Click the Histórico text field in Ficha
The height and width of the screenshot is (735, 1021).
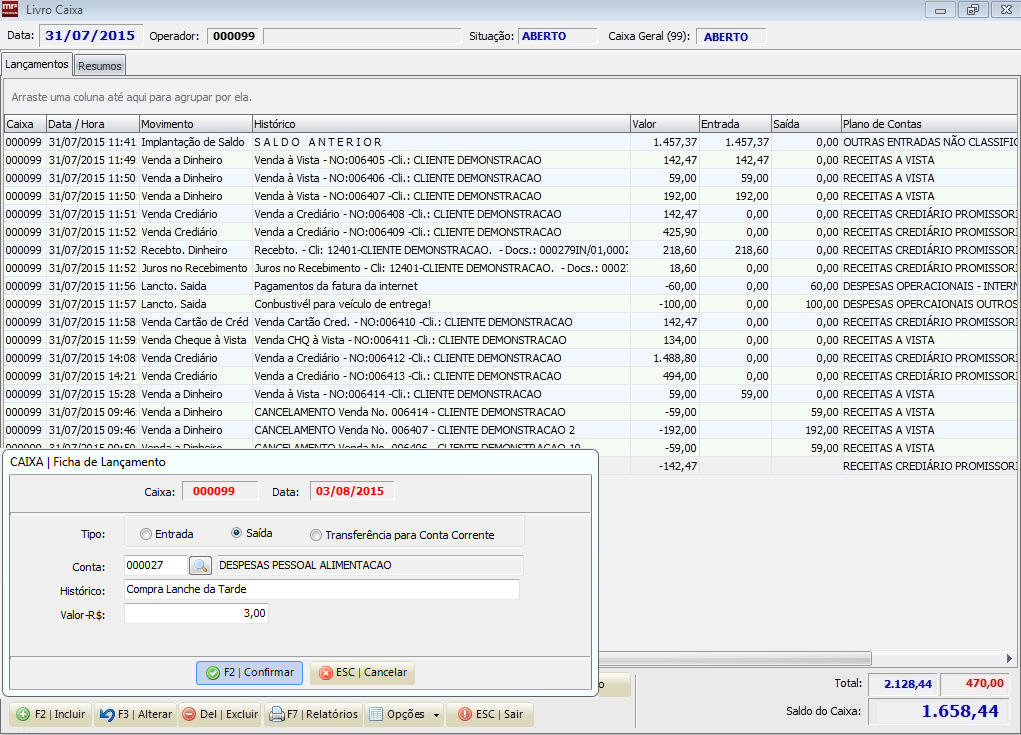click(x=322, y=589)
